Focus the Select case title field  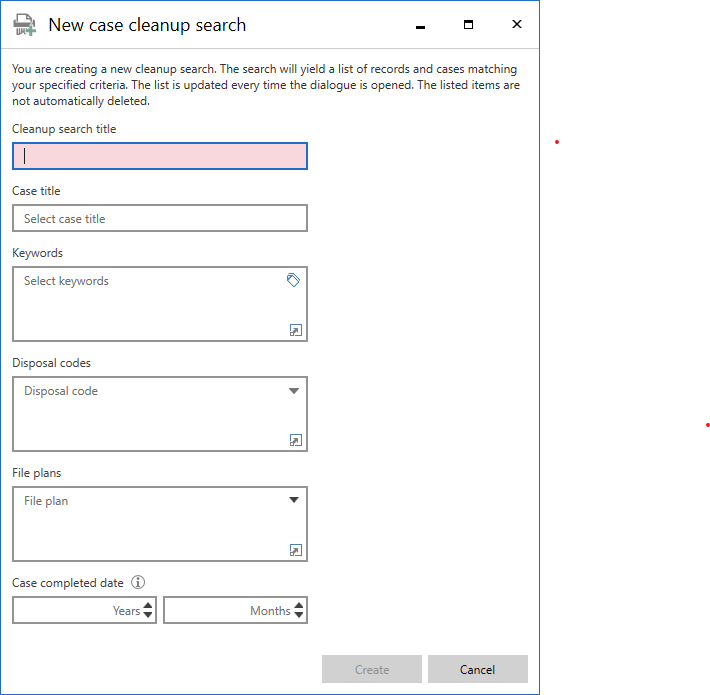tap(160, 218)
